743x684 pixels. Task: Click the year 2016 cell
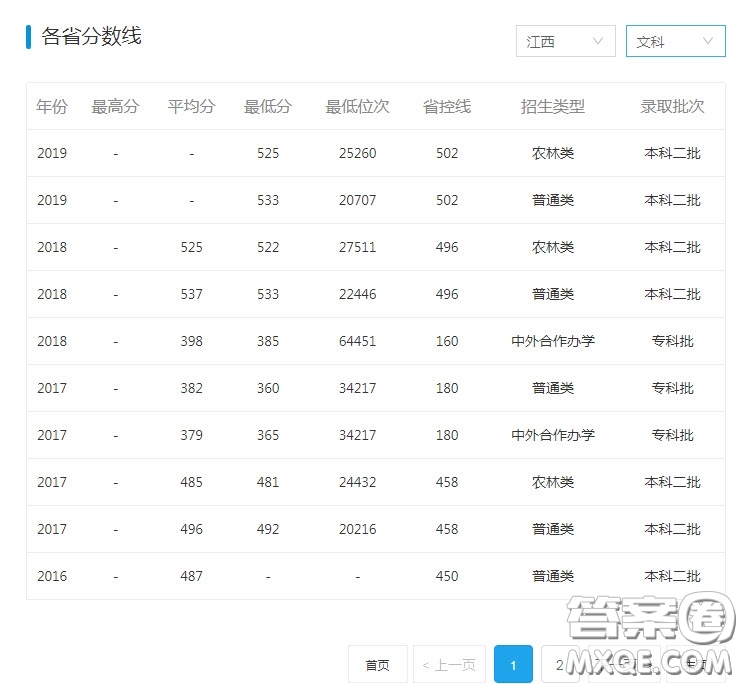pos(52,576)
